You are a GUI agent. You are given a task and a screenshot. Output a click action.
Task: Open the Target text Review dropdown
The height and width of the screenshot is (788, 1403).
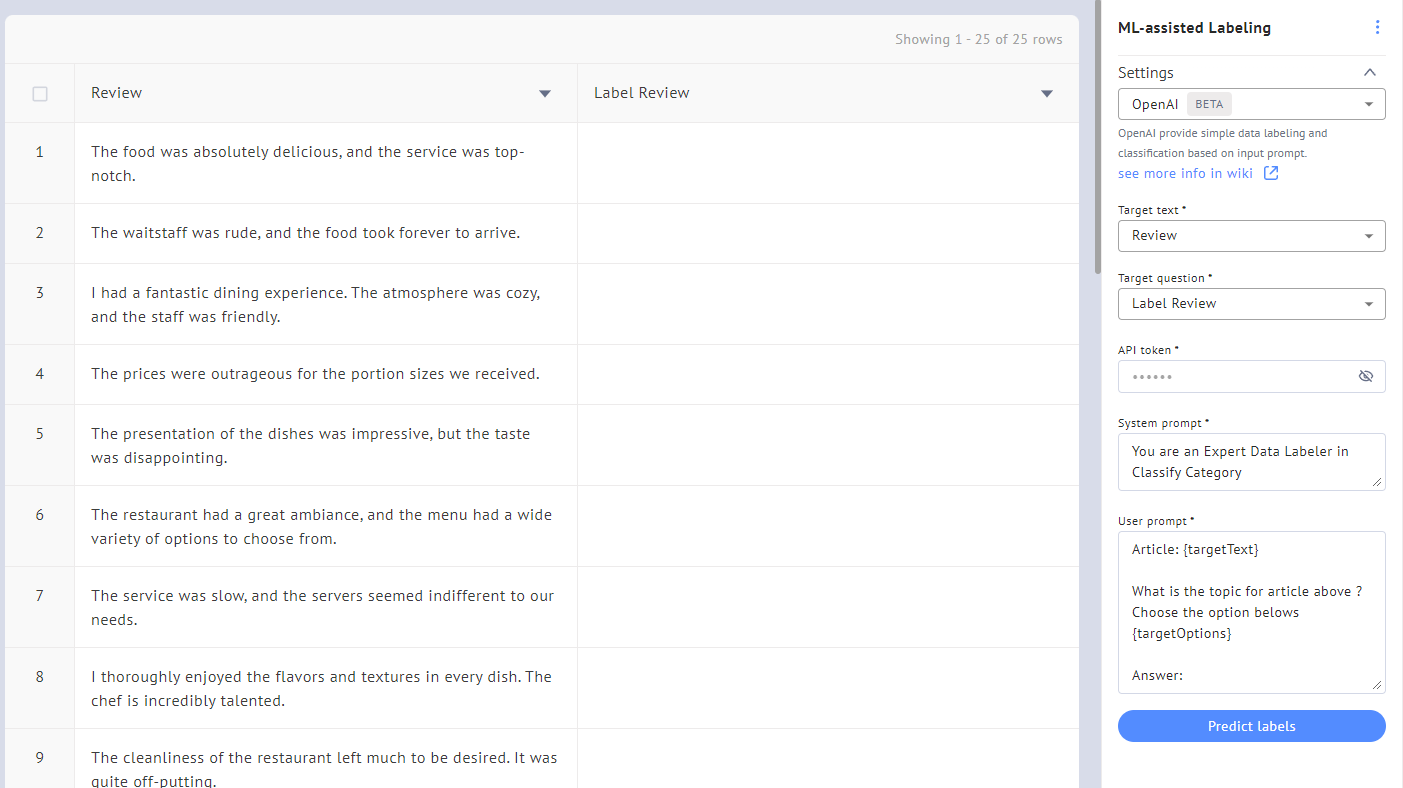click(1251, 236)
